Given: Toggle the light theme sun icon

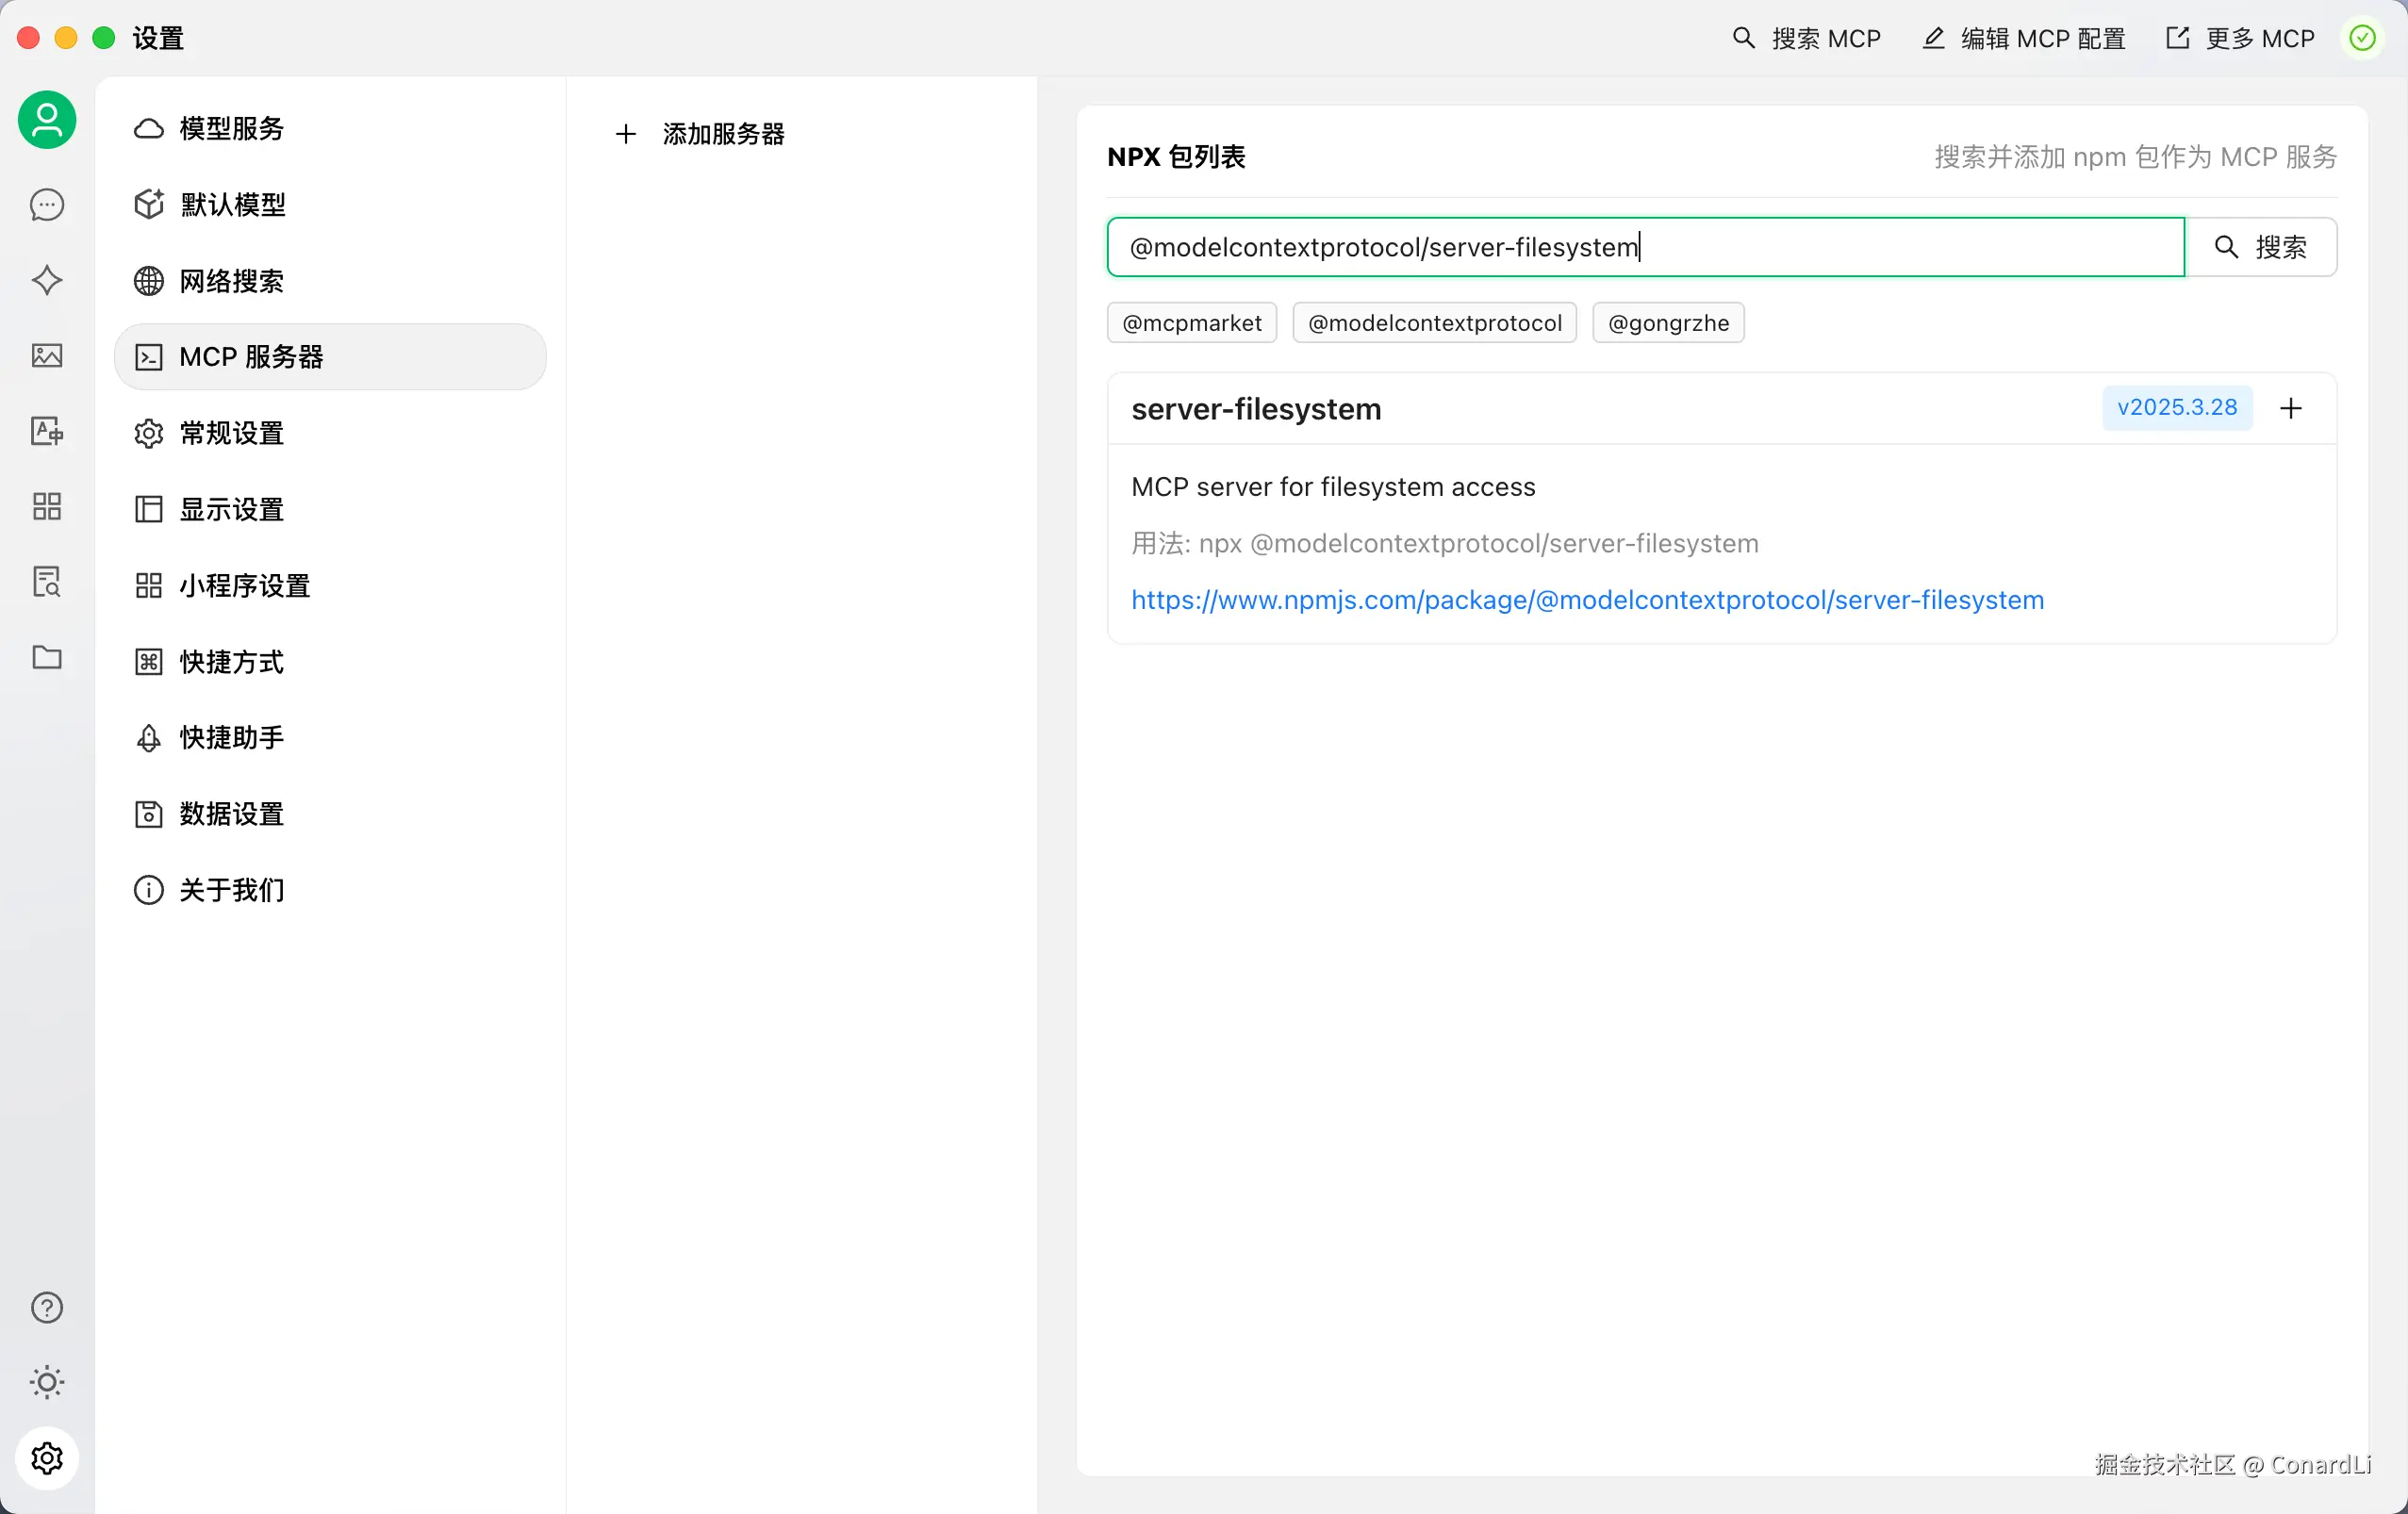Looking at the screenshot, I should coord(47,1382).
